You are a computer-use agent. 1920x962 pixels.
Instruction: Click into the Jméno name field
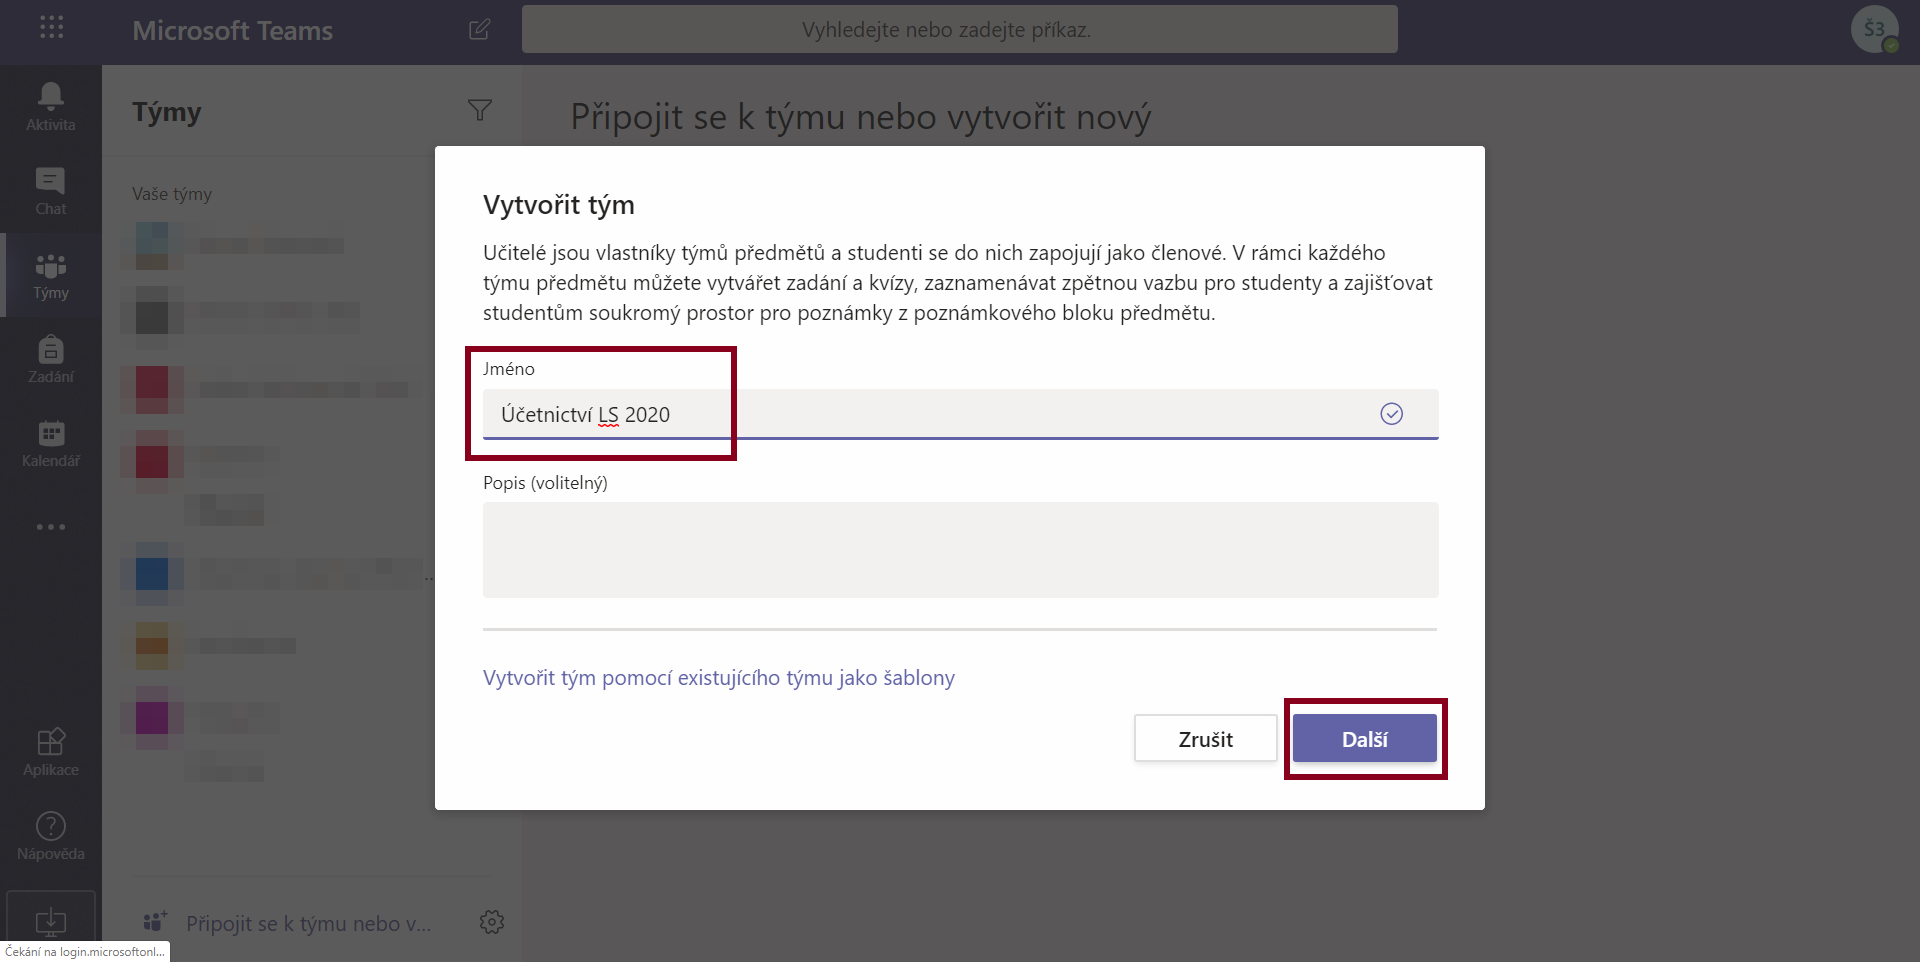(961, 414)
